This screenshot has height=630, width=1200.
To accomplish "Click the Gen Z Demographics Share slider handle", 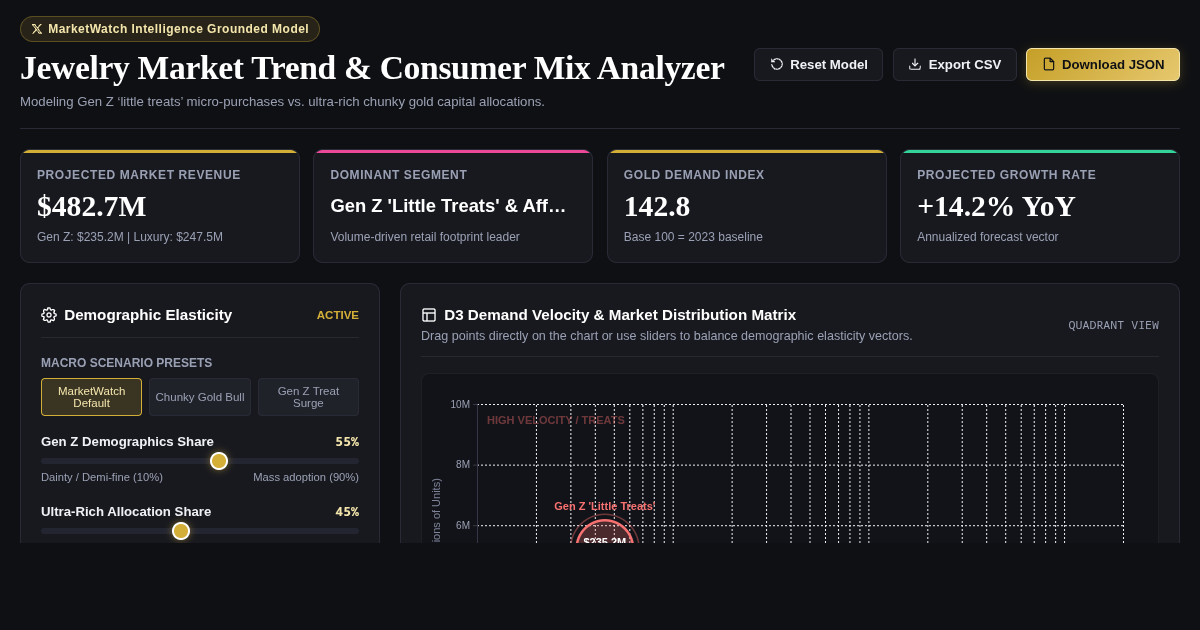I will tap(219, 461).
